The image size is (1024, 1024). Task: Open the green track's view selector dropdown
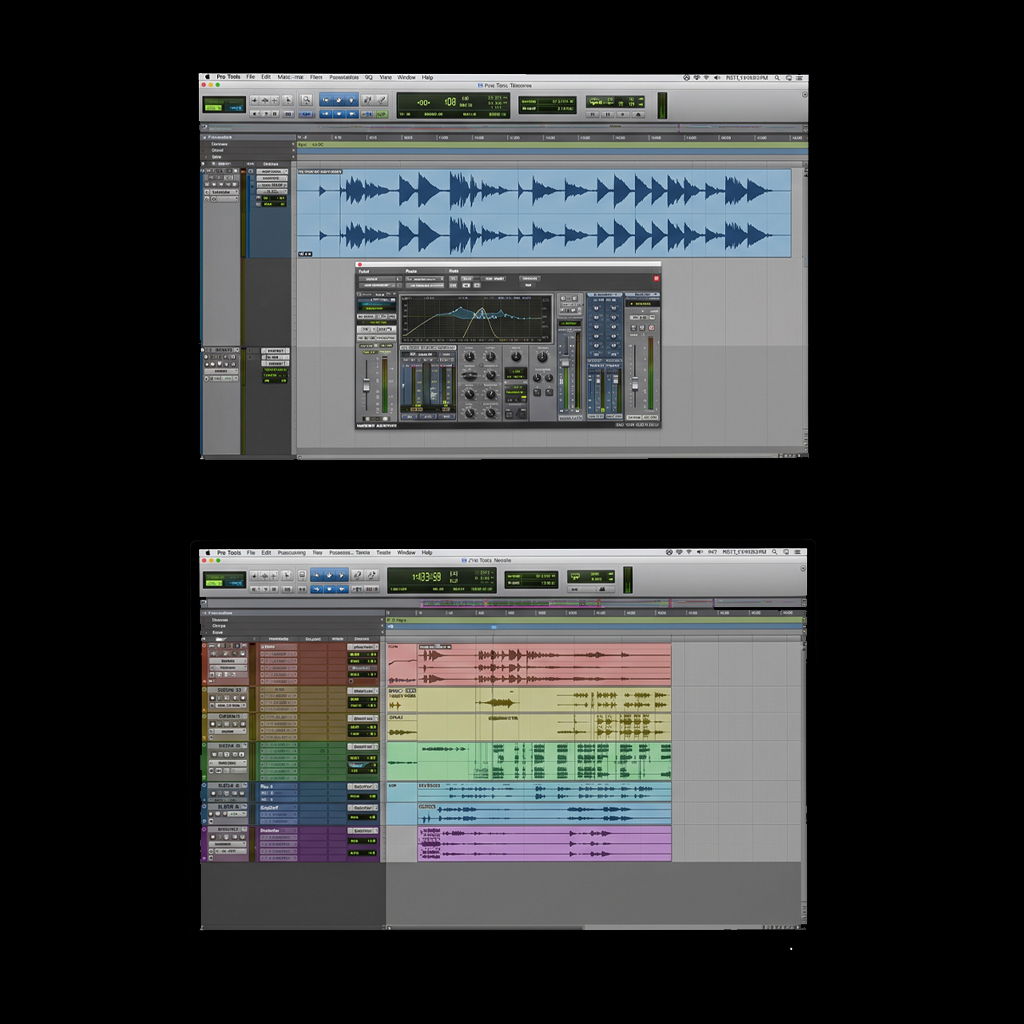pos(228,762)
